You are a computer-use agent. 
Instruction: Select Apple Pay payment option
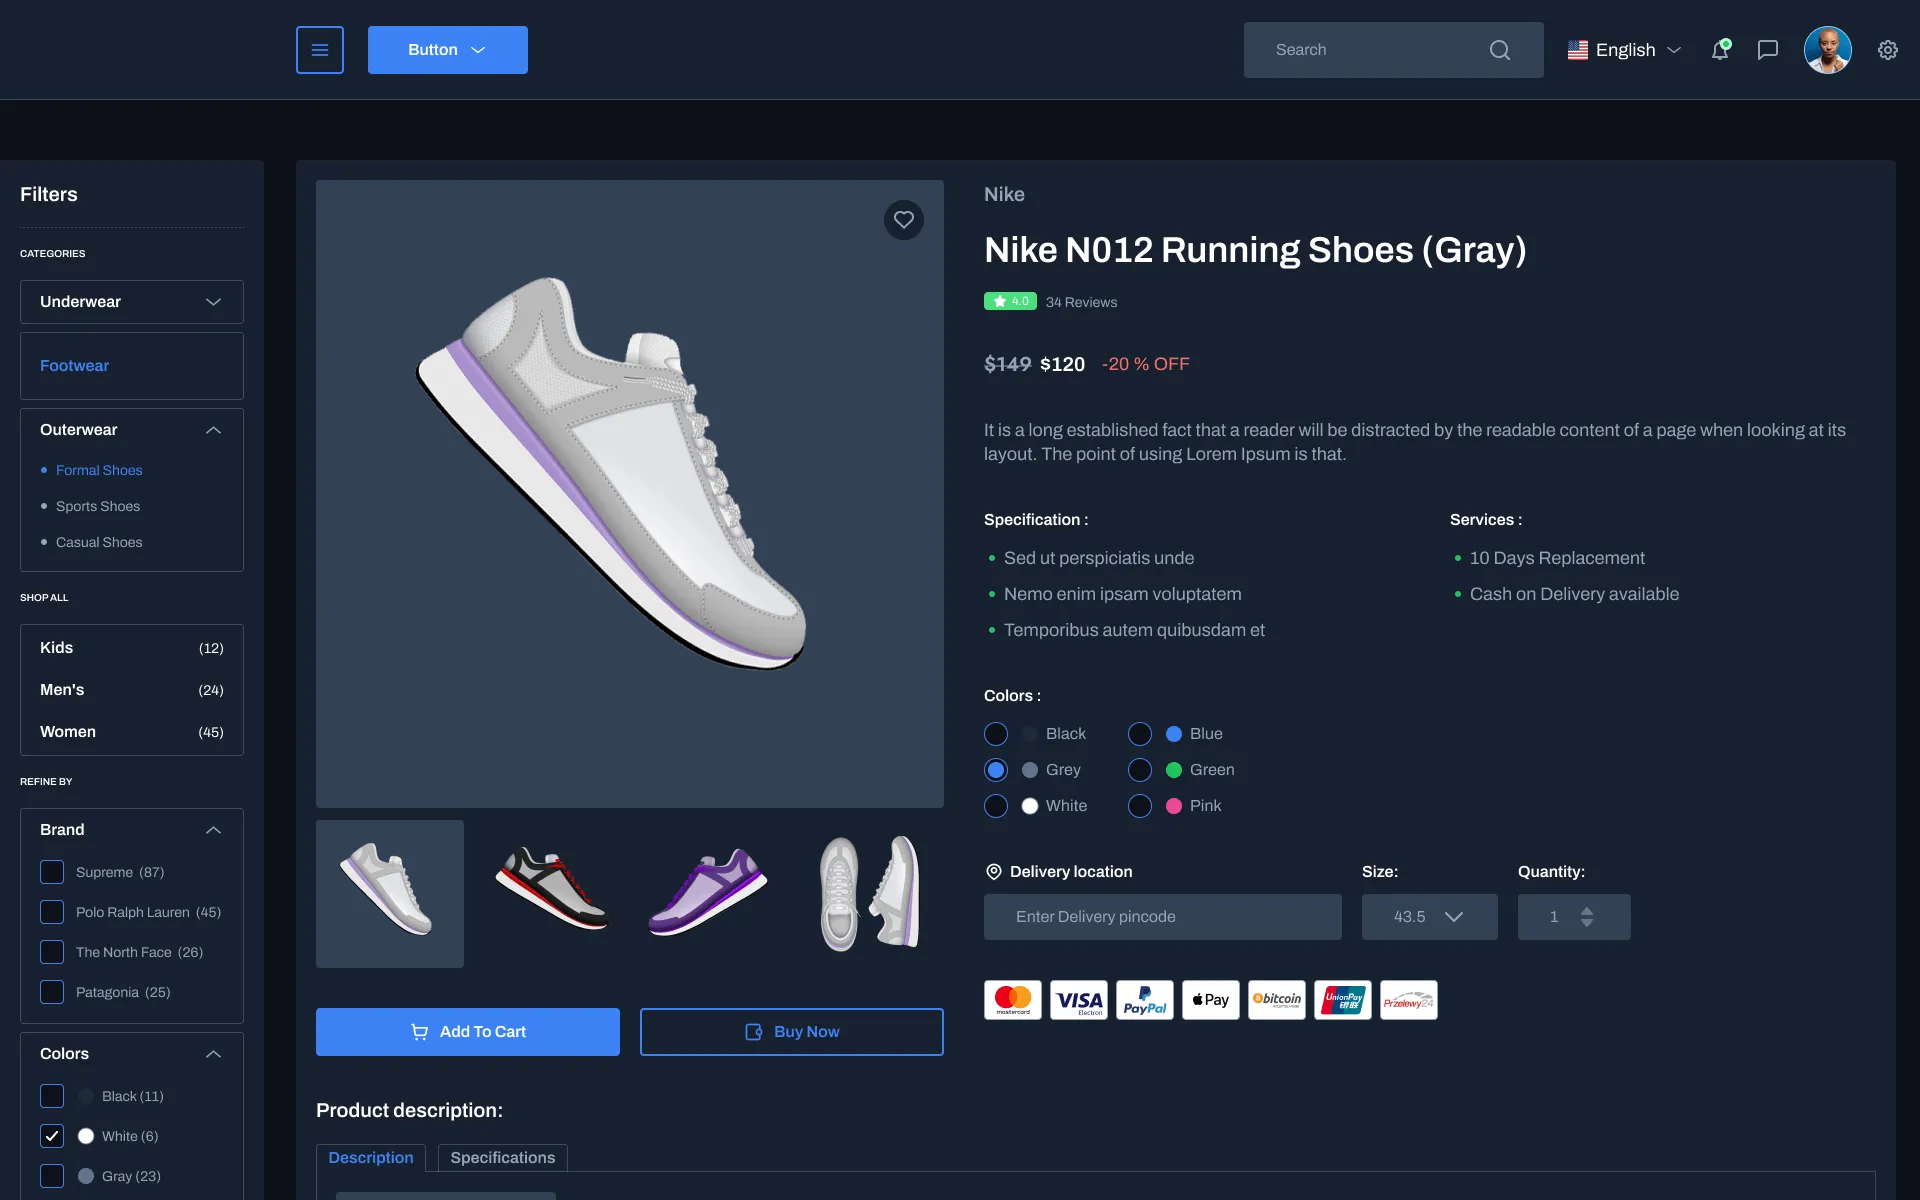click(x=1210, y=999)
